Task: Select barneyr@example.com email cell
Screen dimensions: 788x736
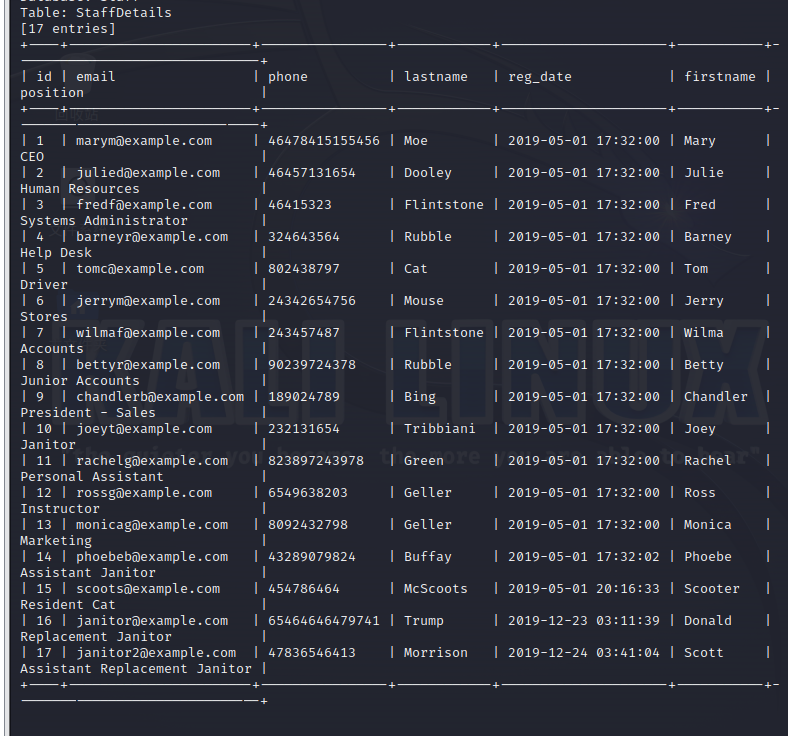Action: (152, 237)
